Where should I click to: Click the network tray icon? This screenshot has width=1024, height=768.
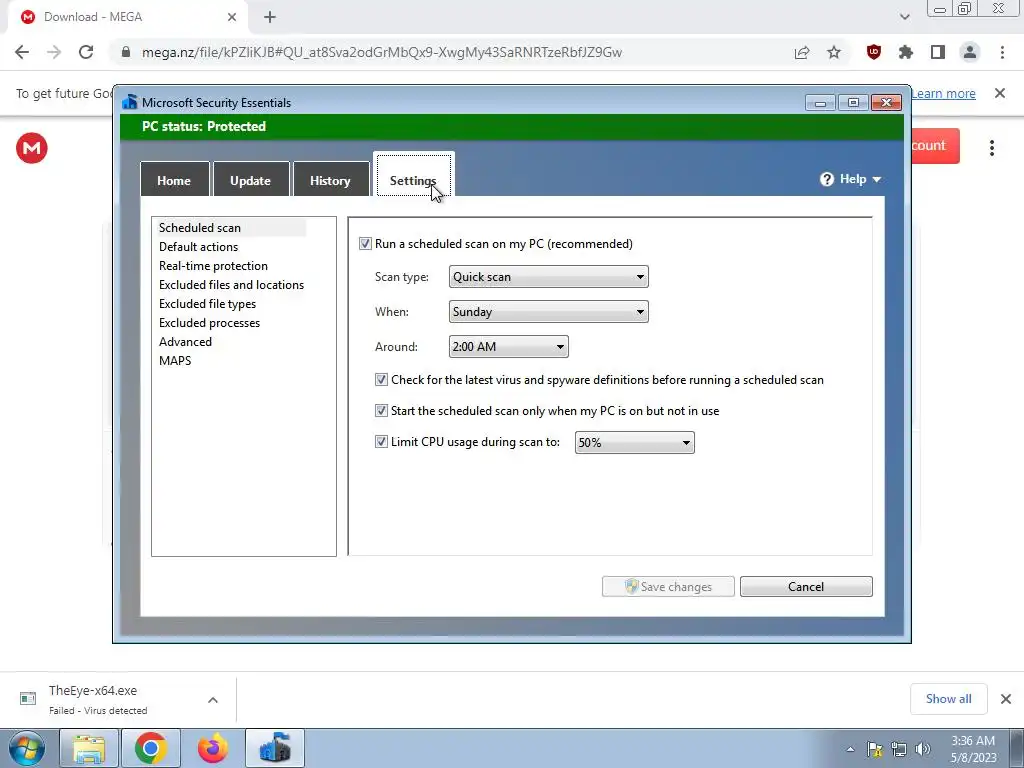(x=899, y=749)
